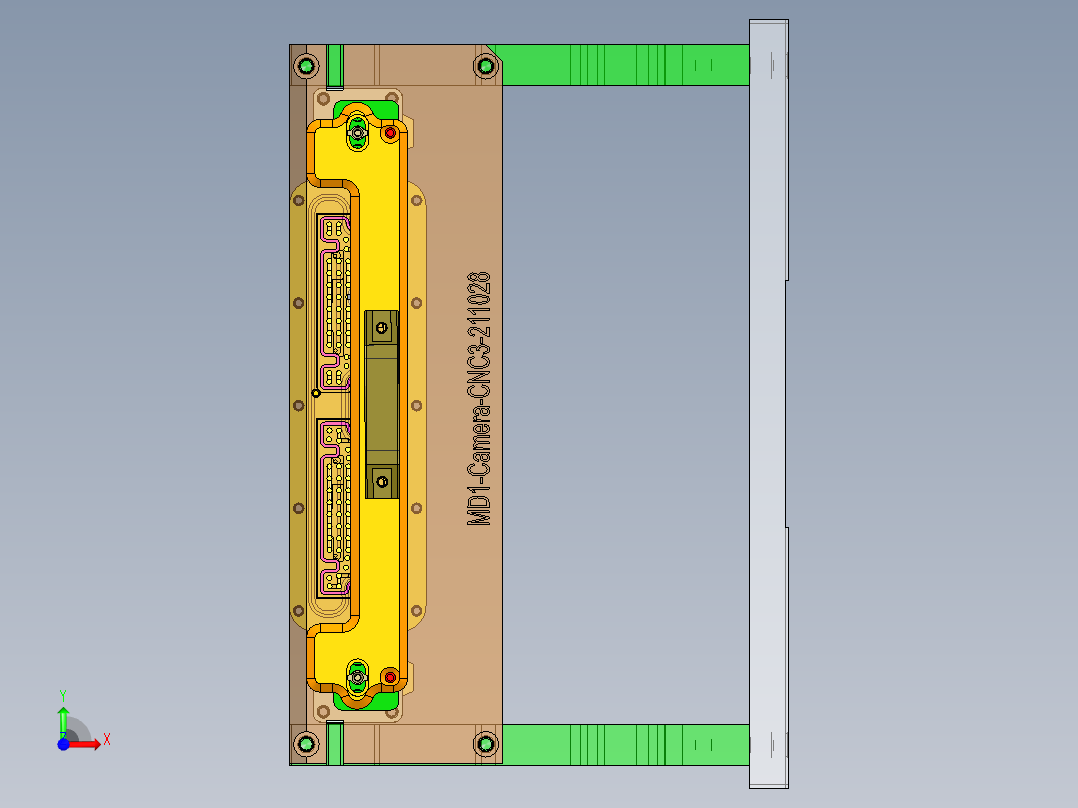Select the bottom-left corner hex screw of the fixture
Screen dimensions: 1078x808
coord(307,744)
